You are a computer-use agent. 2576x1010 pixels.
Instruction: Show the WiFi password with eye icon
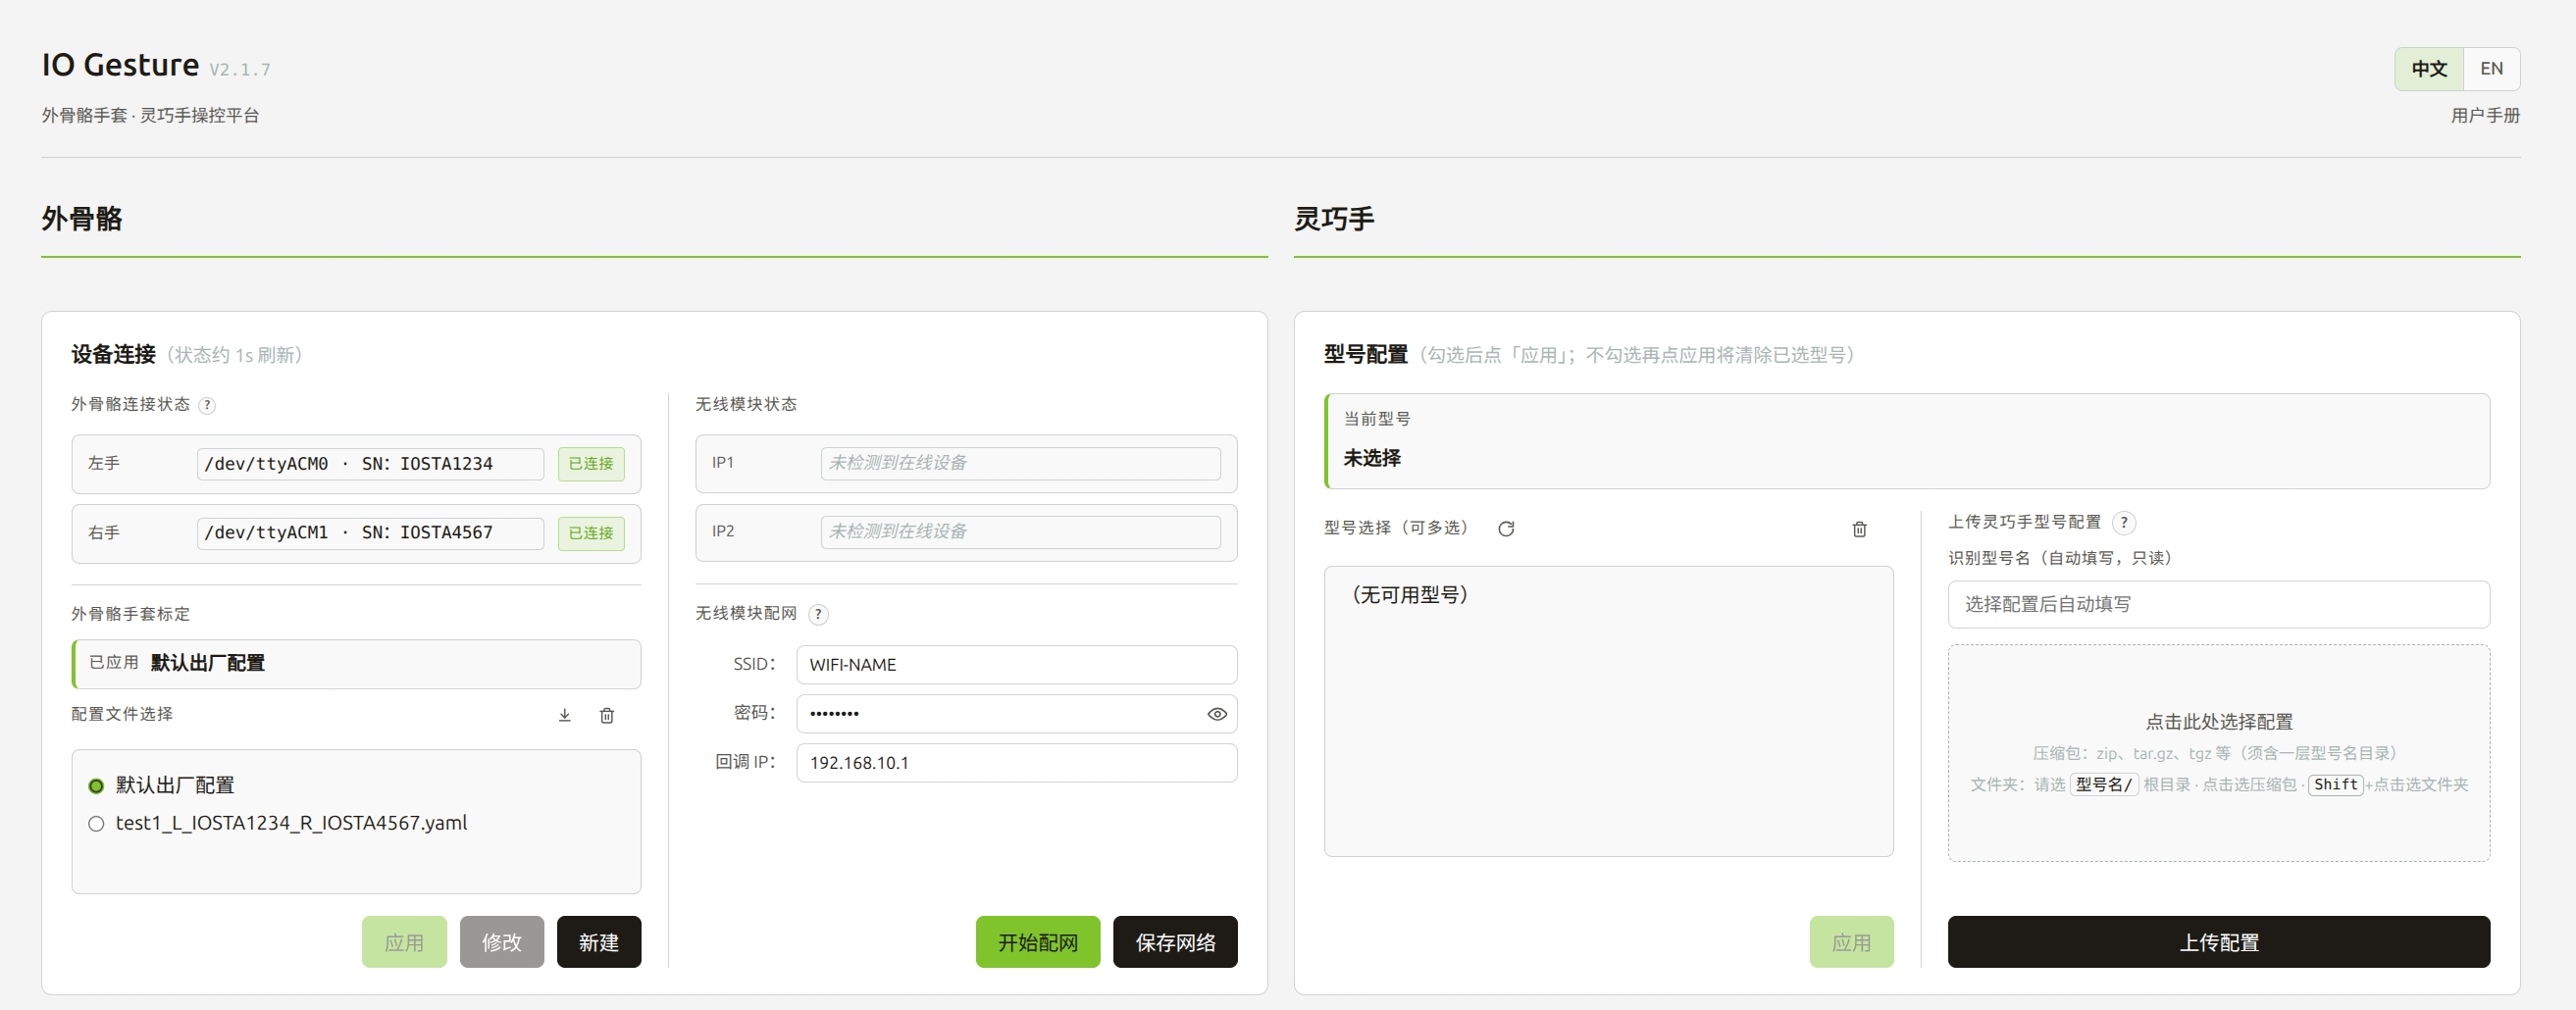tap(1217, 714)
